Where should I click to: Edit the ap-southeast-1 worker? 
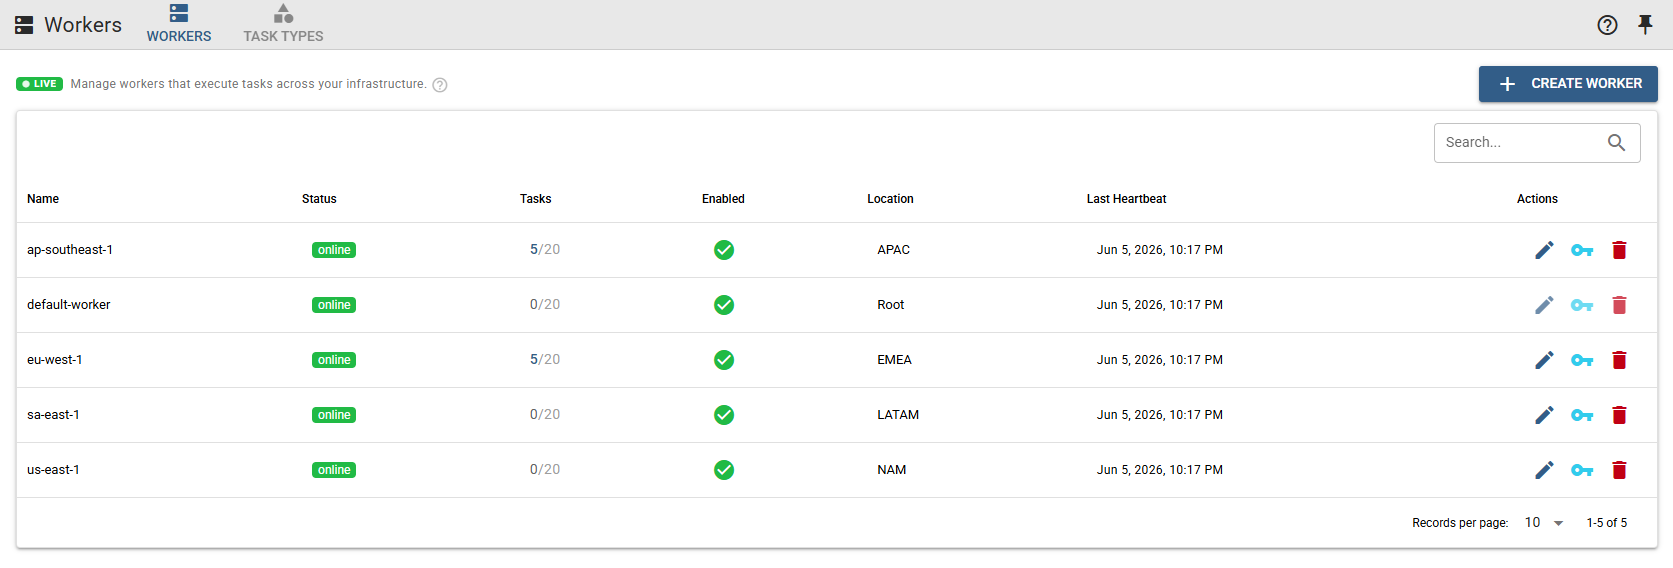click(1544, 250)
